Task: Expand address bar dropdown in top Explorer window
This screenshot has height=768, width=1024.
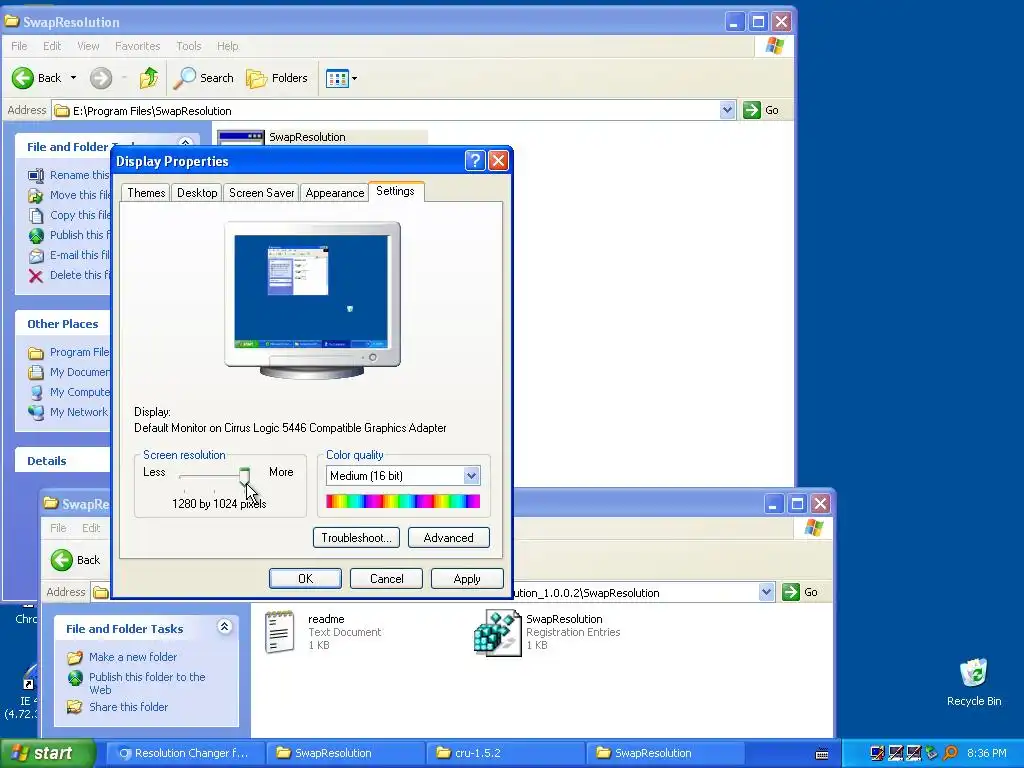Action: pos(728,110)
